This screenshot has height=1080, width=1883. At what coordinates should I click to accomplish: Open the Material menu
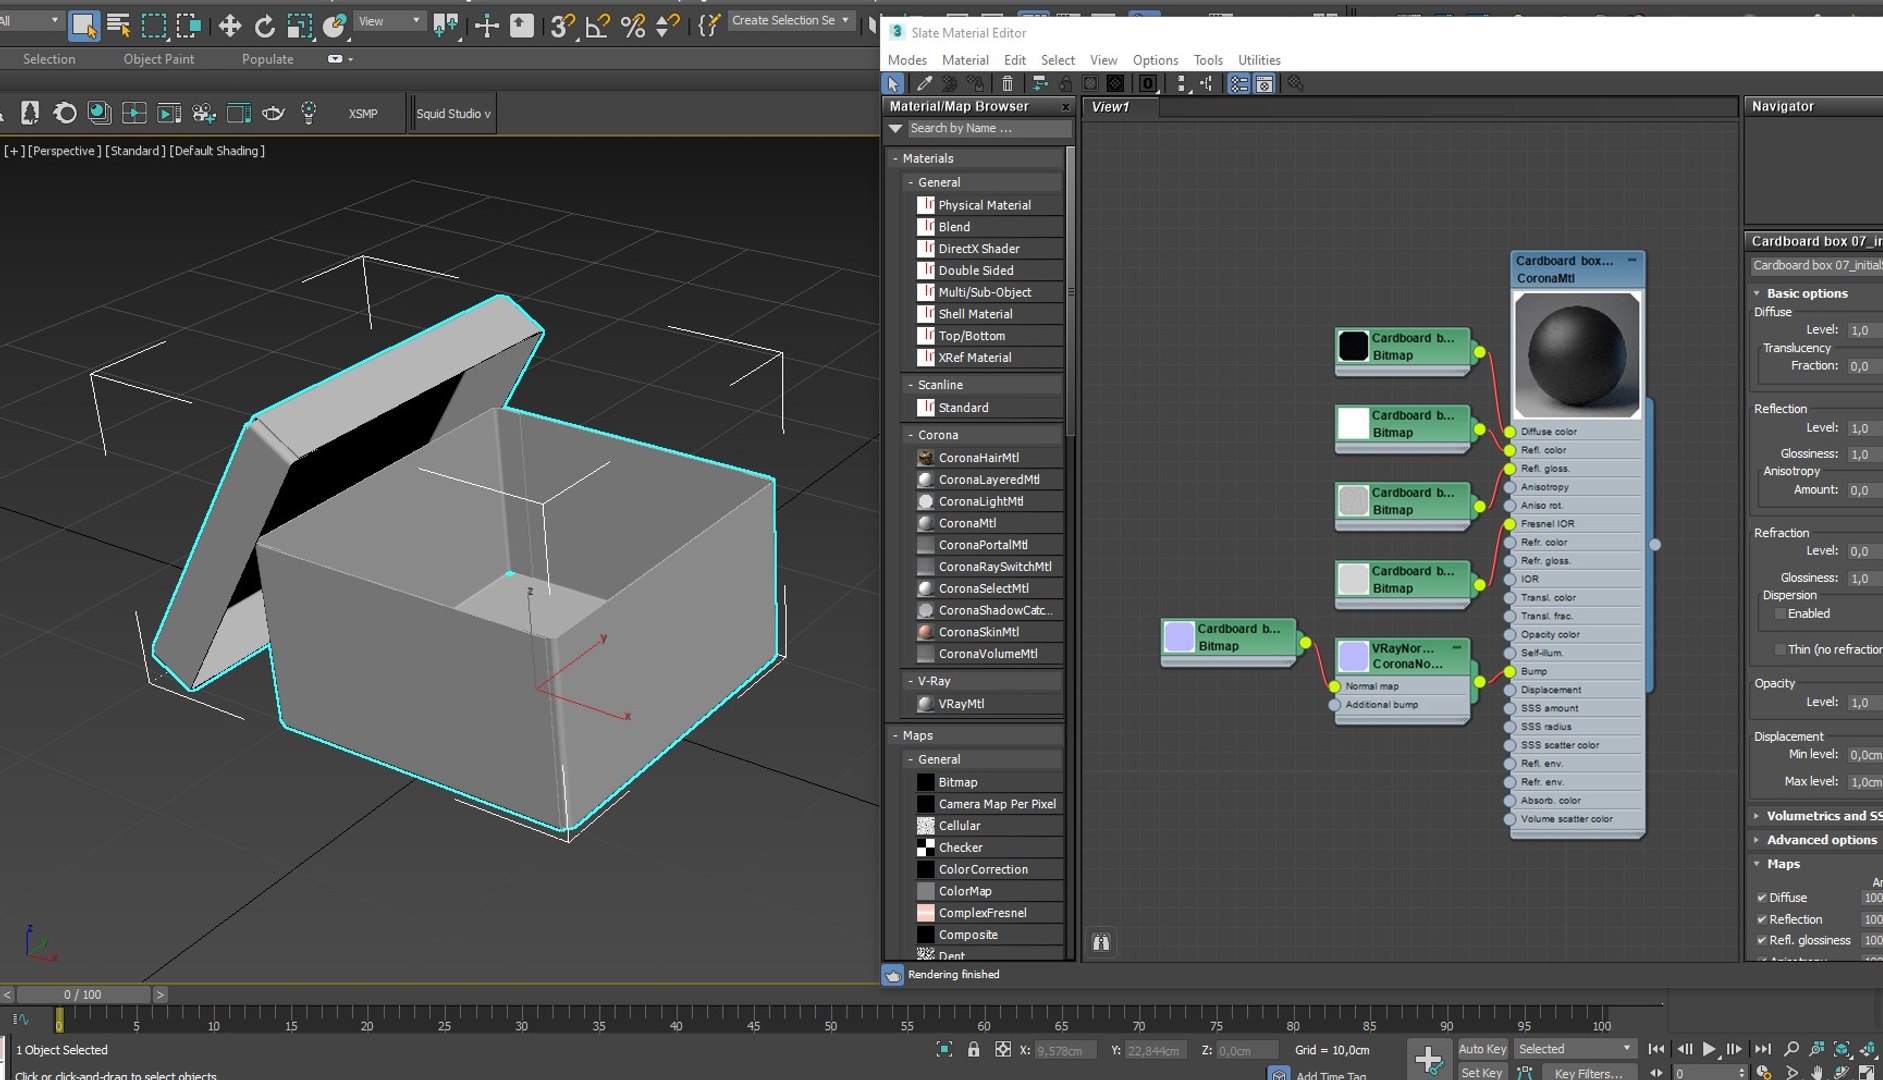coord(965,60)
